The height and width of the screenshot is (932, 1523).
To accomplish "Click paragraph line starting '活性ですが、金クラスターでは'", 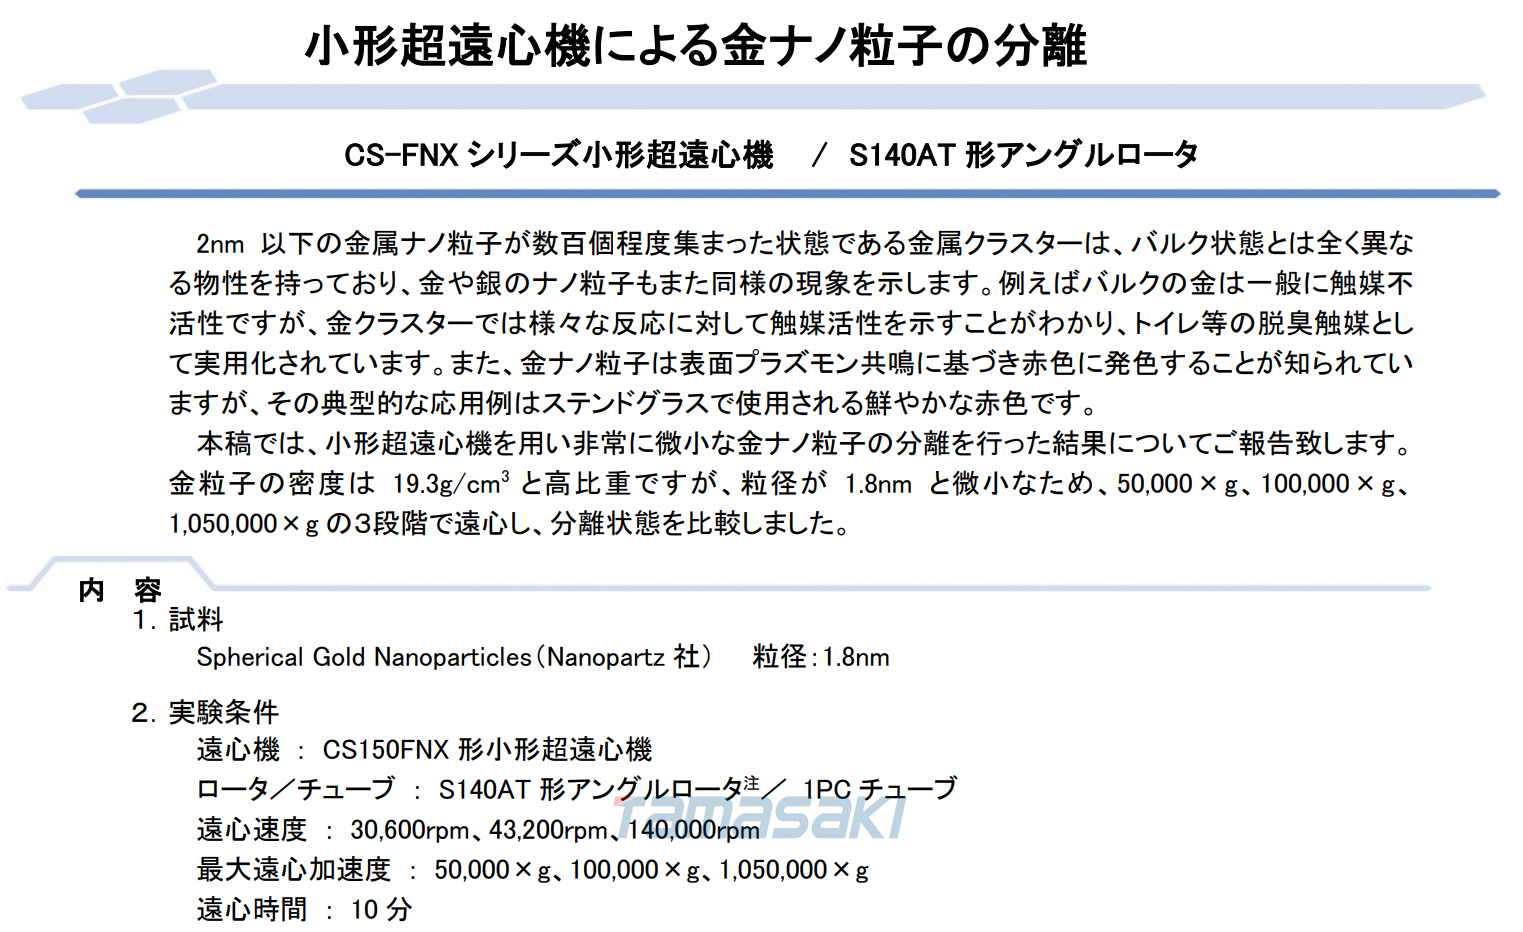I will 791,324.
